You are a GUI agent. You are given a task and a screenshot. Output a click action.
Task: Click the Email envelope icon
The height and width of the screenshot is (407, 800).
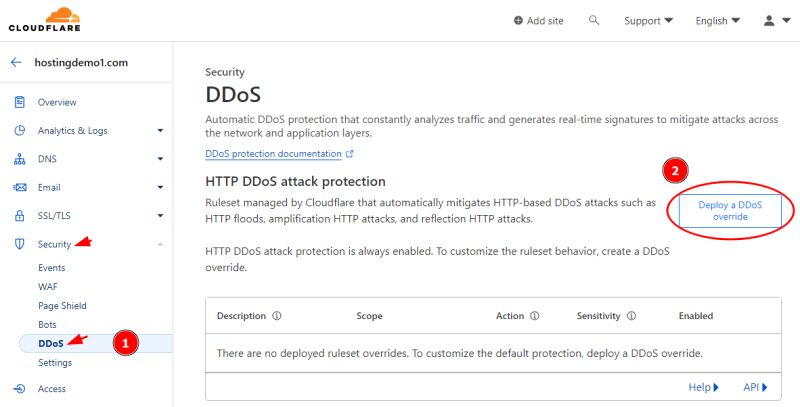[19, 187]
